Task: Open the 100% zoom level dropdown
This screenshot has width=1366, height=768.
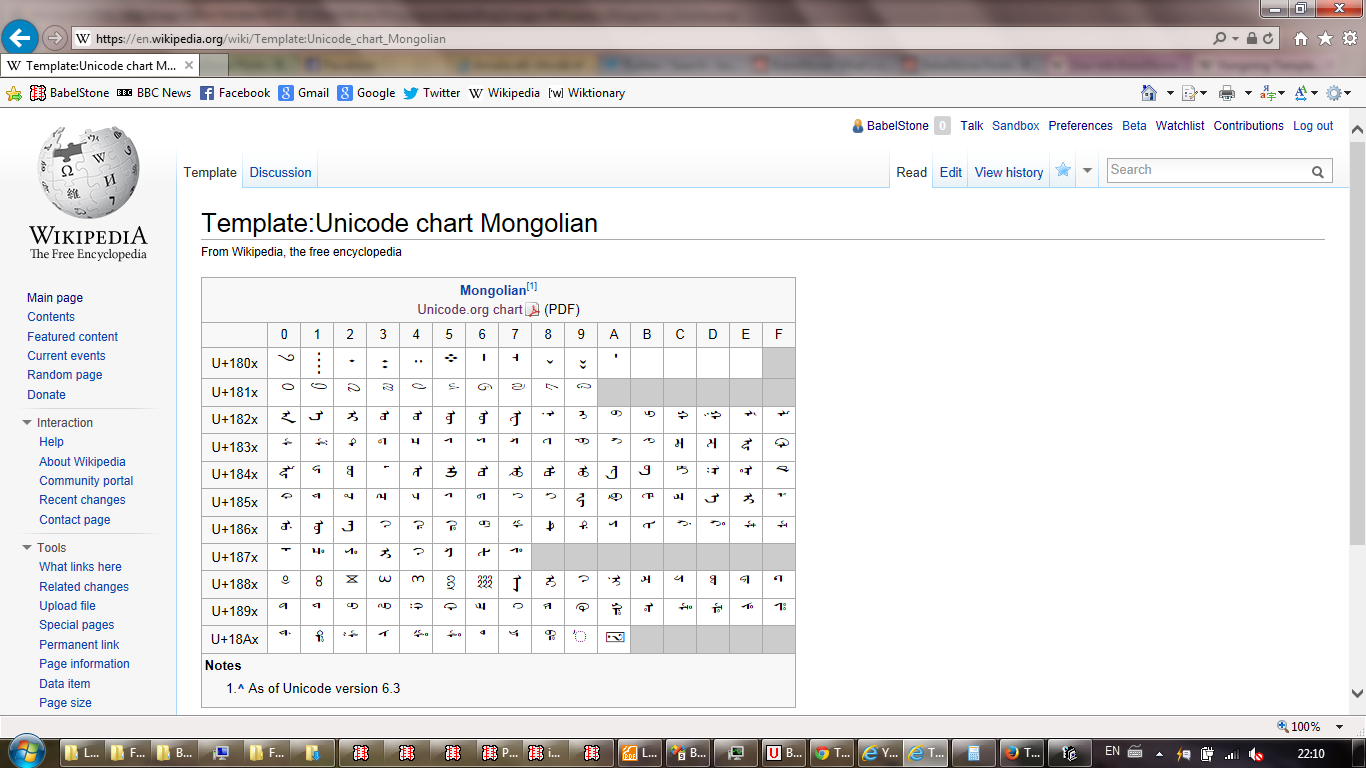Action: point(1341,727)
